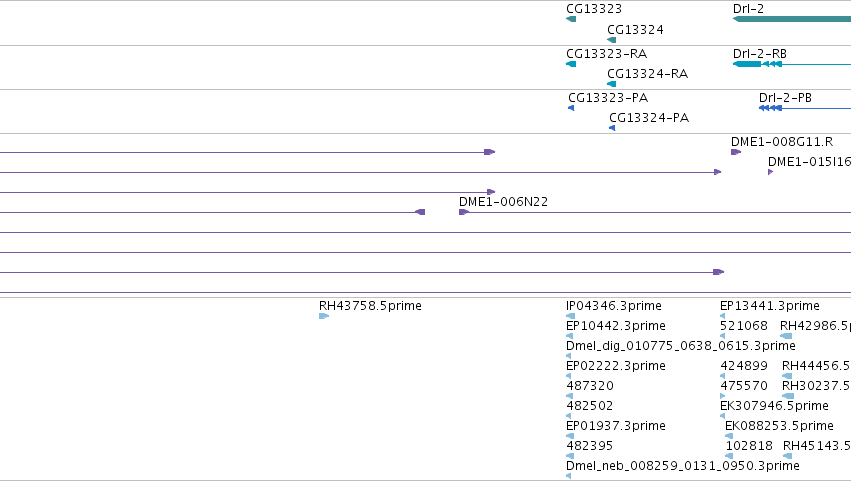Screen dimensions: 851x481
Task: Select the CG13323-PA protein glyph
Action: (571, 108)
